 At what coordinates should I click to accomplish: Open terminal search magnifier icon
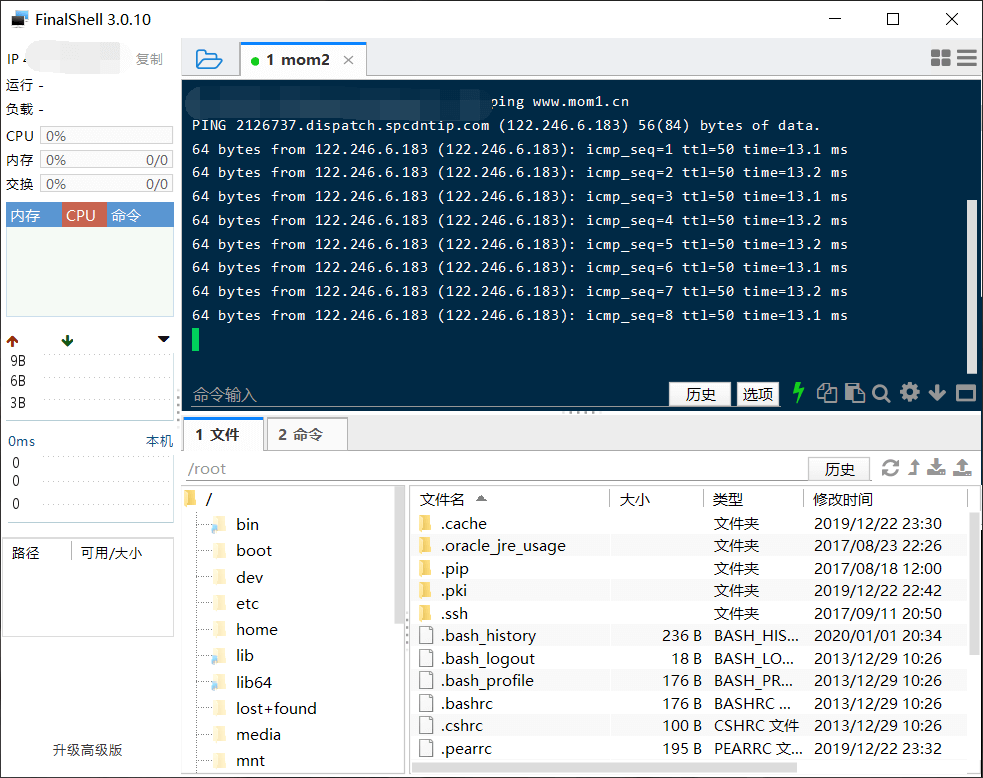point(881,394)
